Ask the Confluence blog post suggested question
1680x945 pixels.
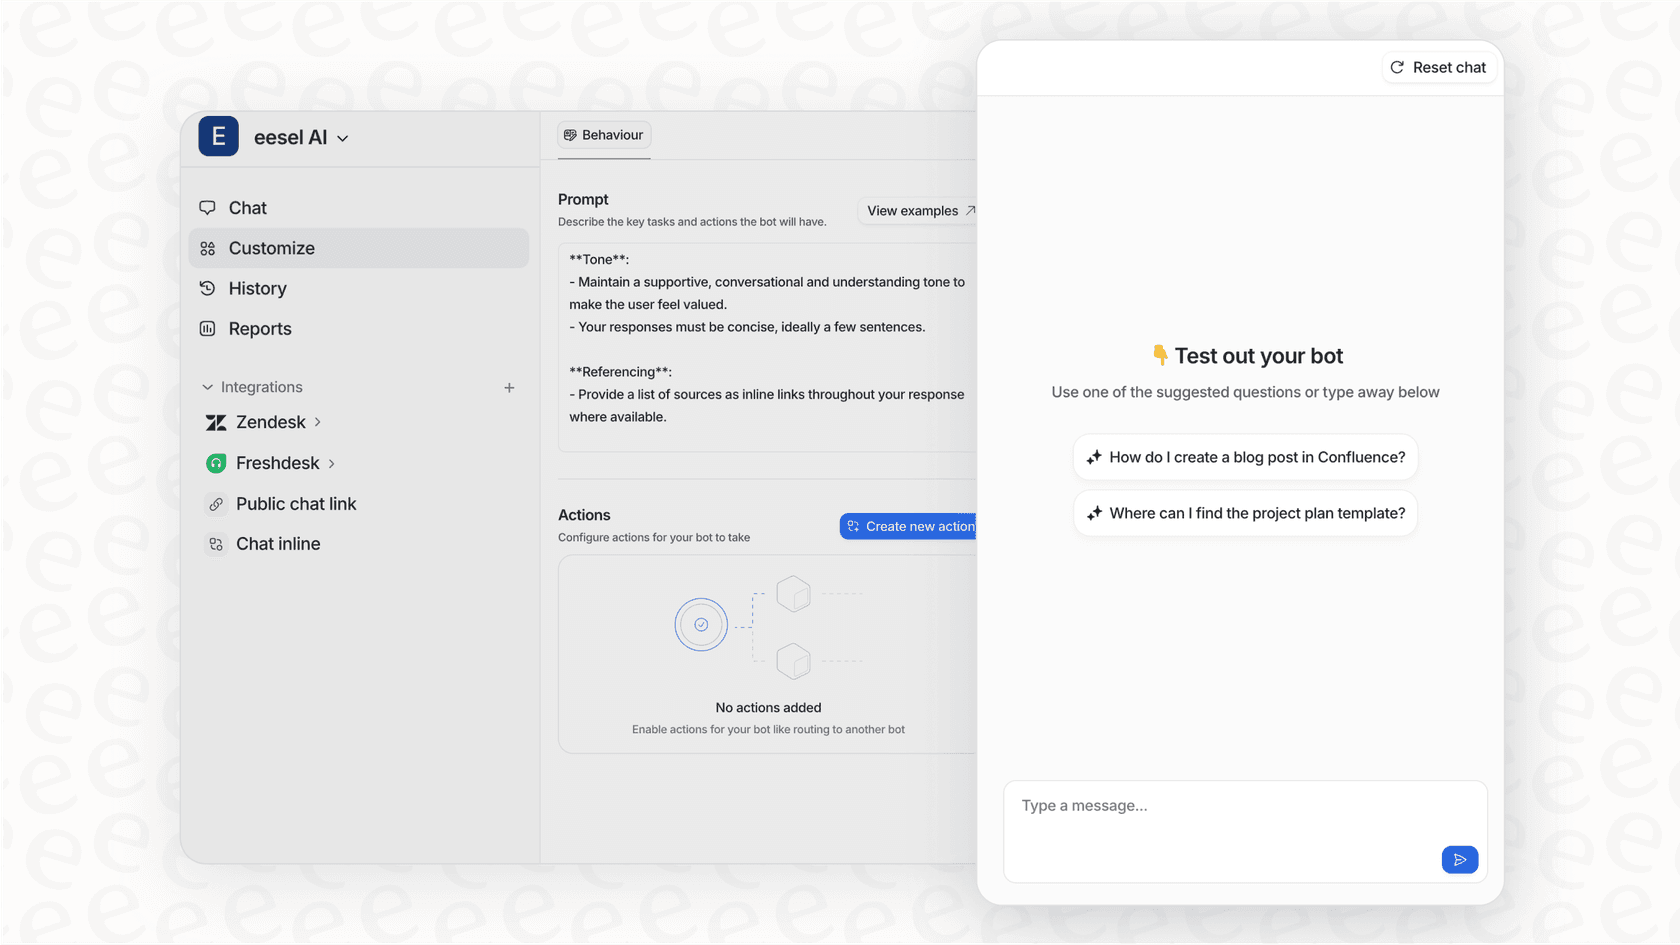coord(1245,457)
